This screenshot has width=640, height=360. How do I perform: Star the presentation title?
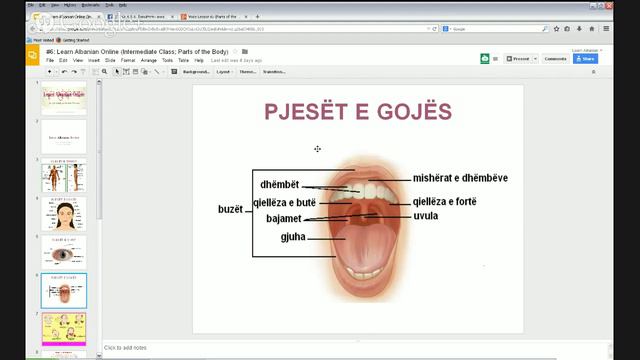point(235,52)
